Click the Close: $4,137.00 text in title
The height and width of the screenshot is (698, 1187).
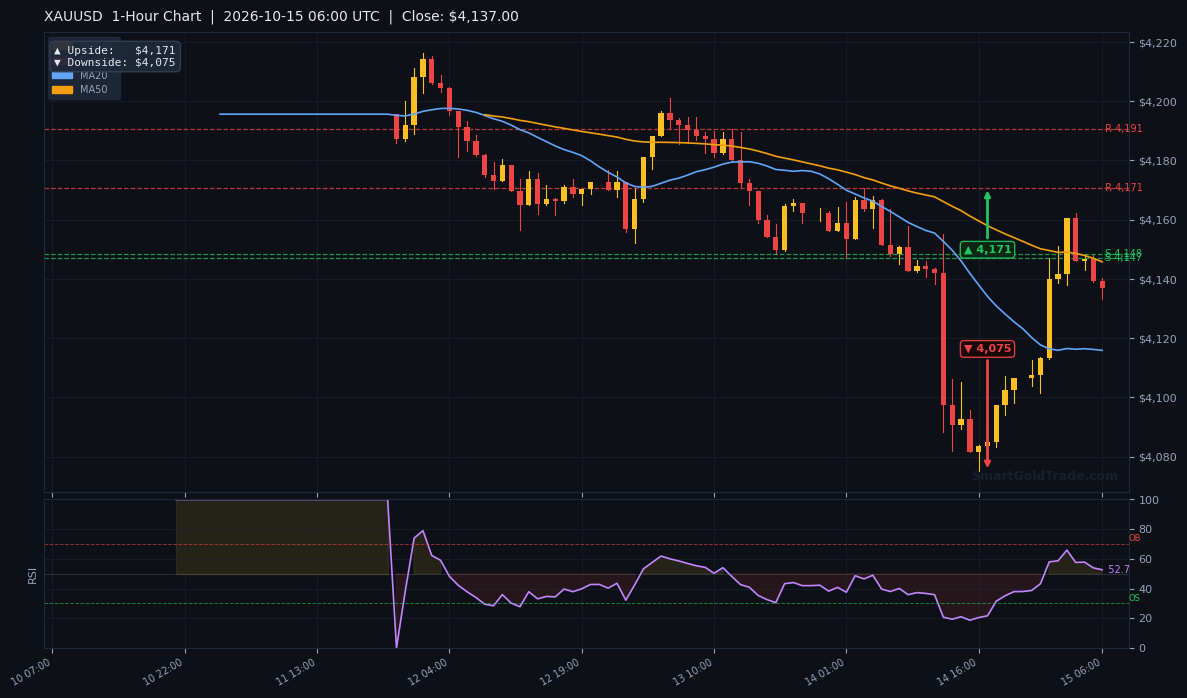(460, 17)
